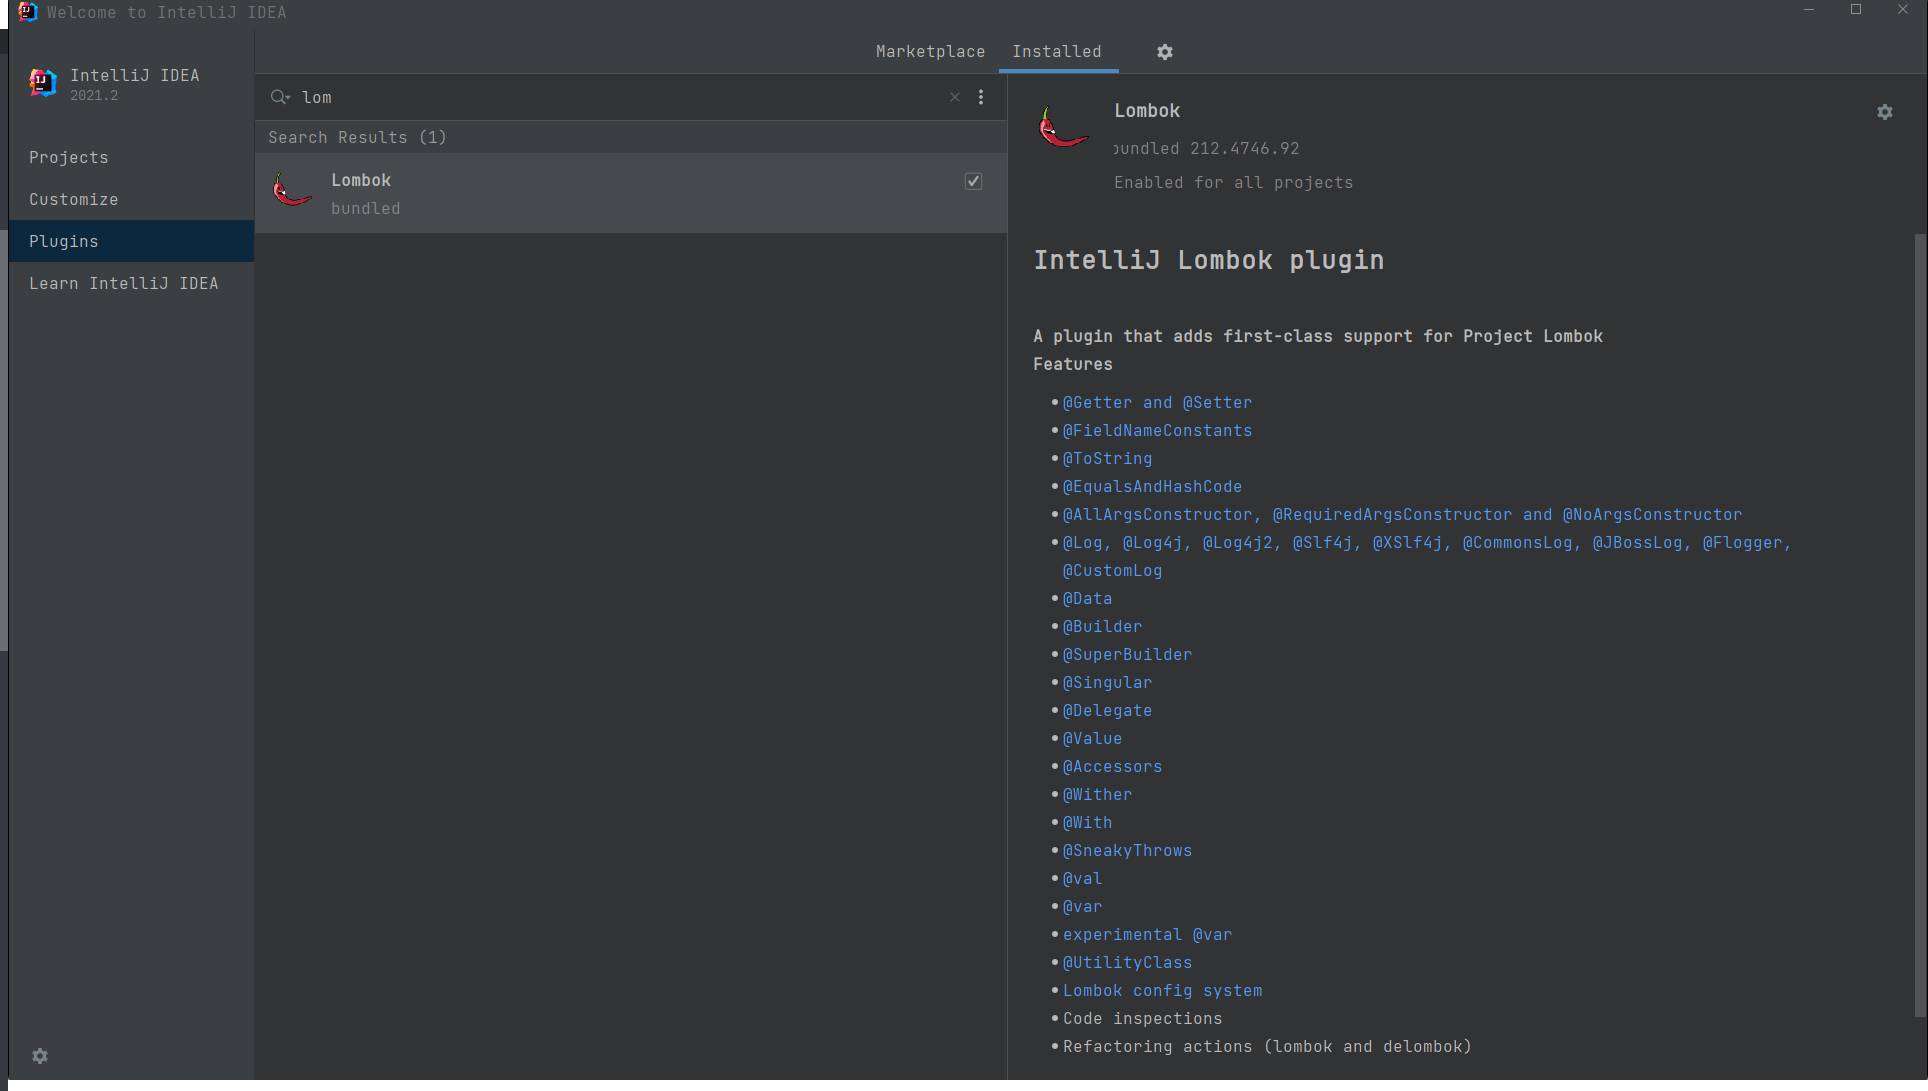Click the 'Code inspections' feature text
Screen dimensions: 1928x1091
point(1142,1019)
